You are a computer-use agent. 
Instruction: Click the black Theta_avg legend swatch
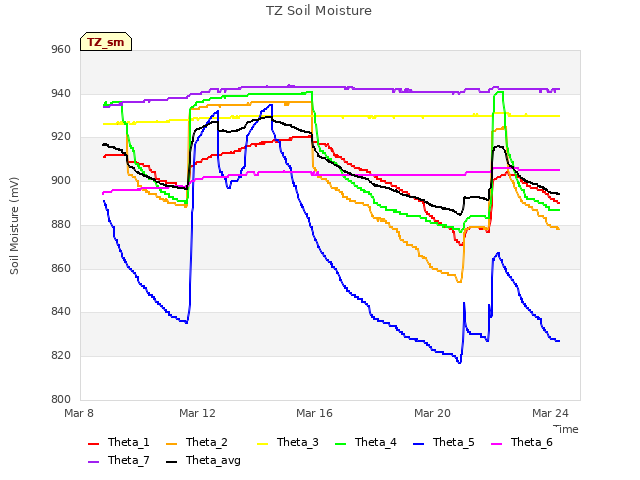[172, 462]
